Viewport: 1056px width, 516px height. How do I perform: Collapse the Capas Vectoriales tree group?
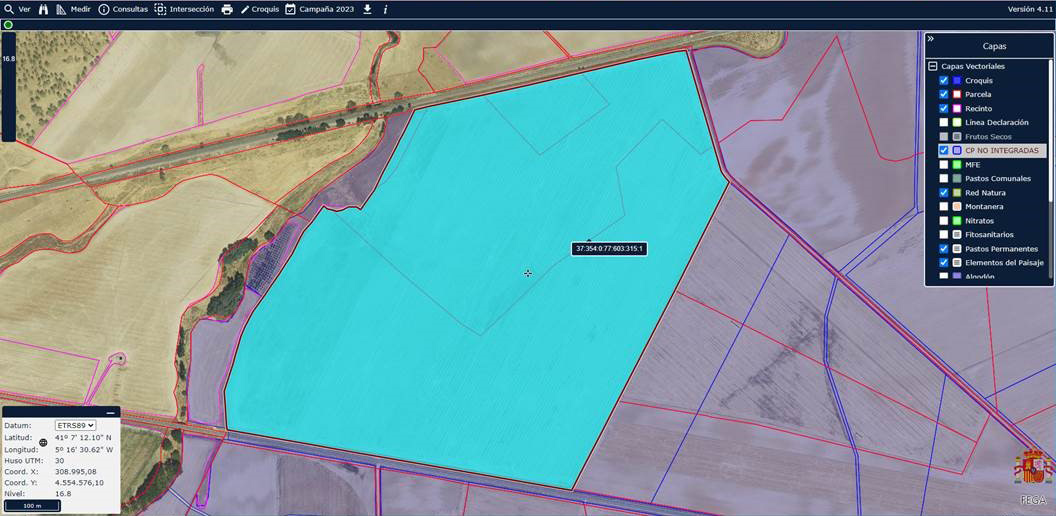[933, 66]
